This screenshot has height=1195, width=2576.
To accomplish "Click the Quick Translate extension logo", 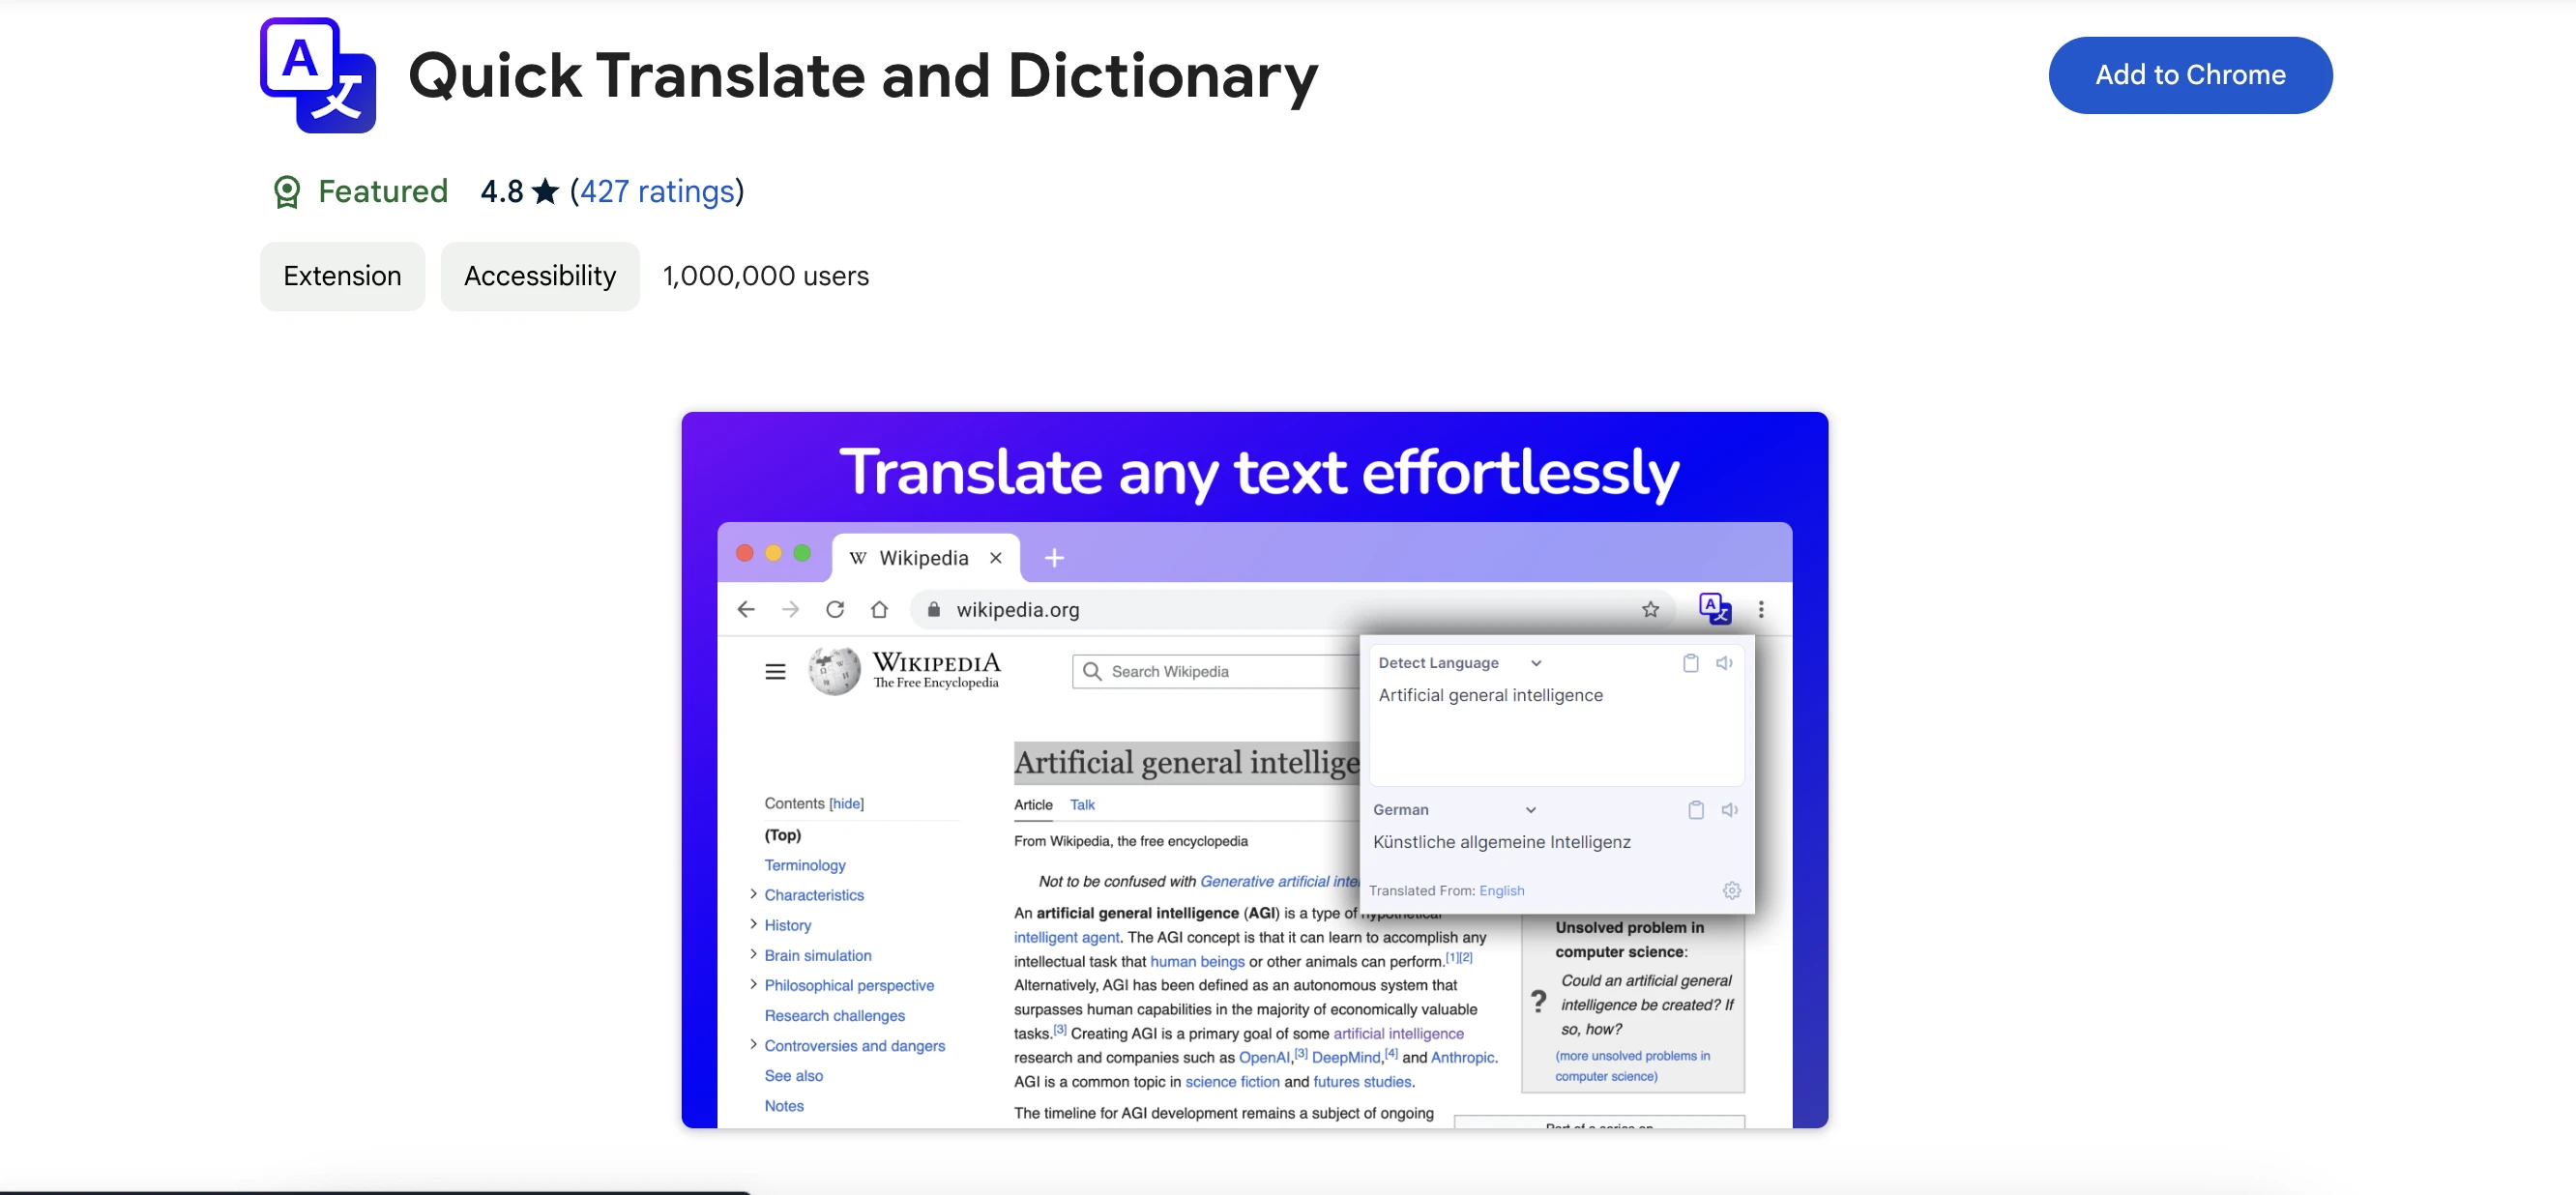I will [x=318, y=75].
